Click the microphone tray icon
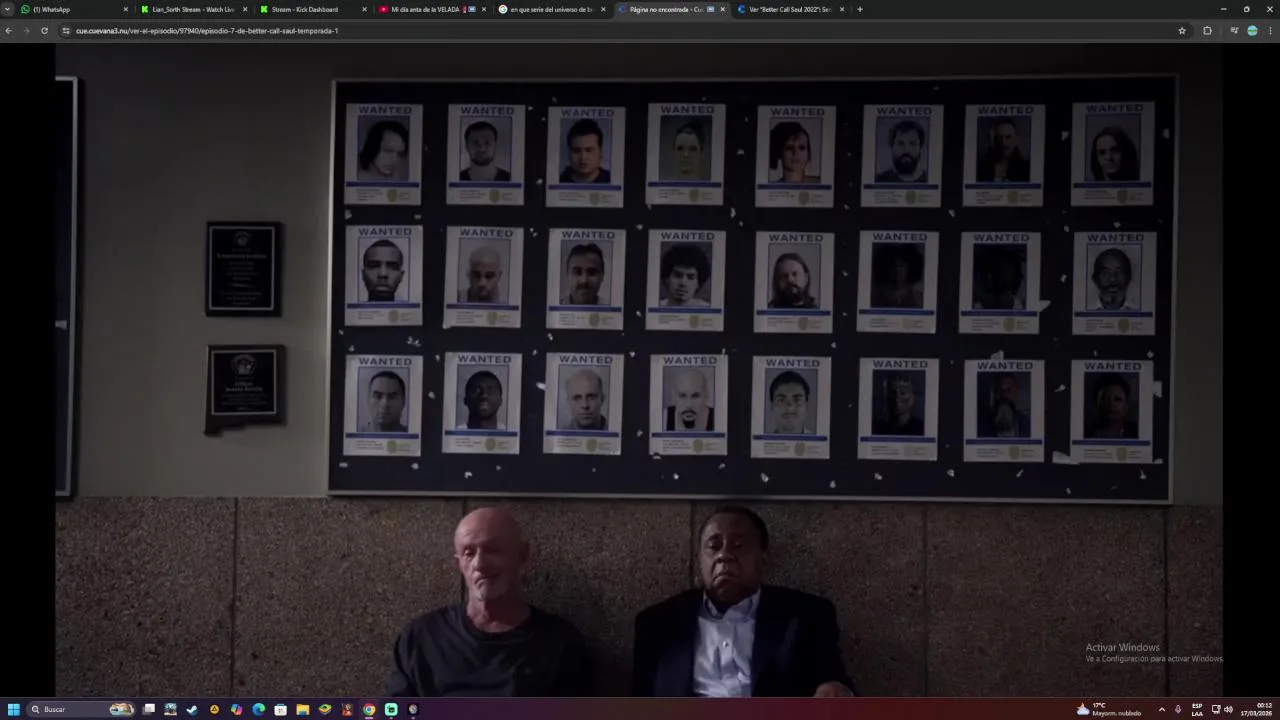The width and height of the screenshot is (1280, 720). (1178, 709)
